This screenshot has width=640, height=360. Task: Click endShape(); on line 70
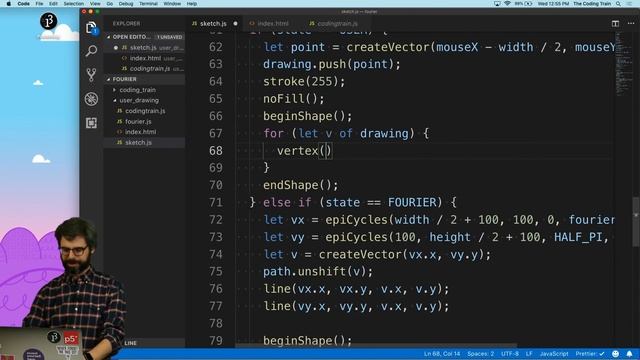pos(300,185)
